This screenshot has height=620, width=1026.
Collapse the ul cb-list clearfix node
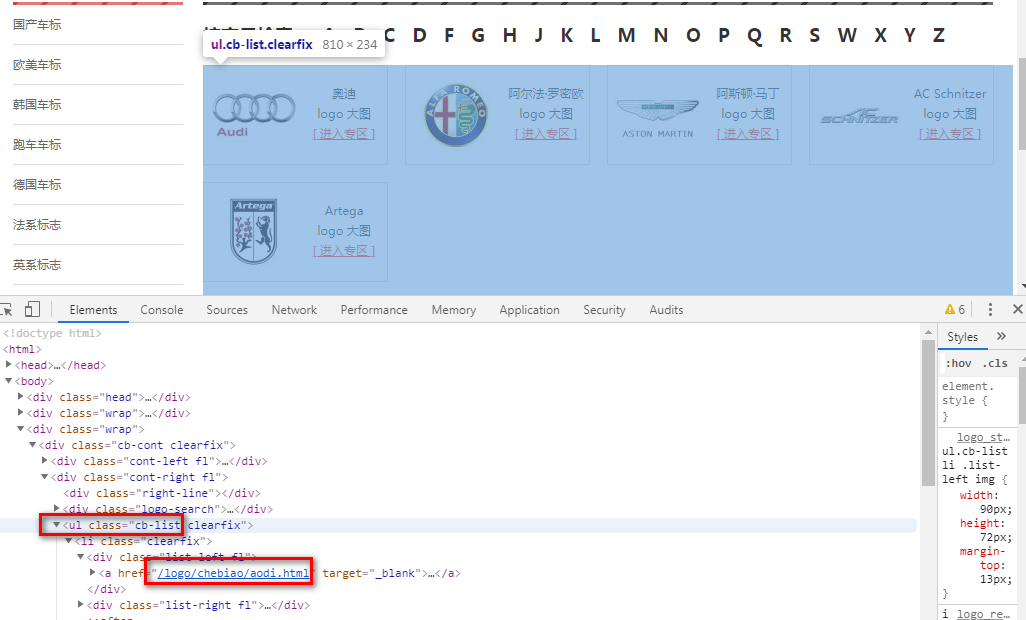coord(56,525)
